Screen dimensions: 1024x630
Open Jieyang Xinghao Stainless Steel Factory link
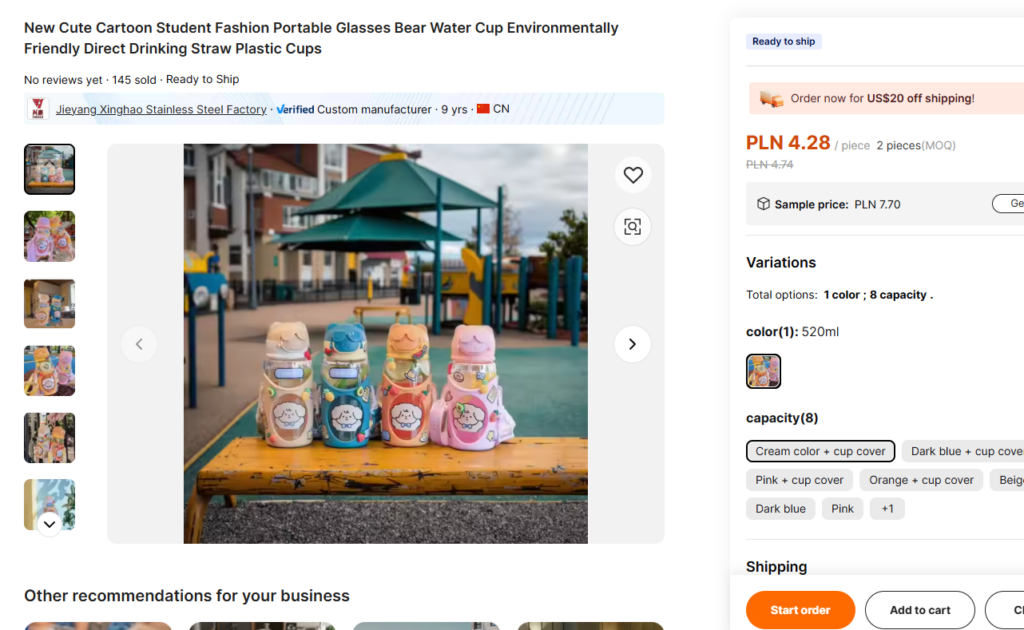161,109
